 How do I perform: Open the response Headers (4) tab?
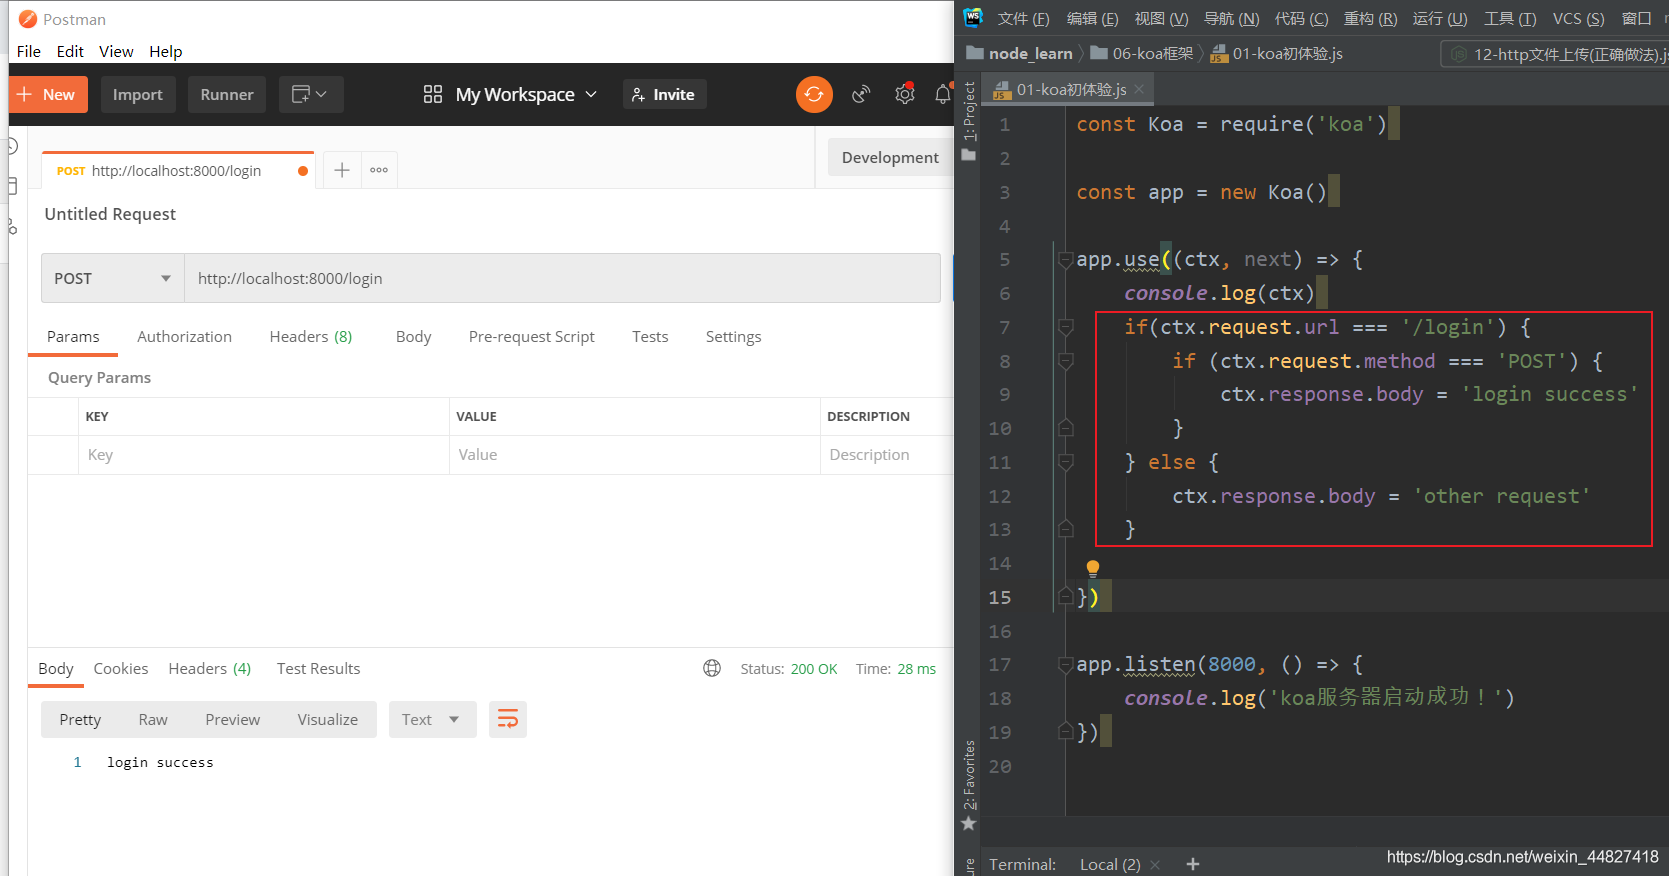209,669
